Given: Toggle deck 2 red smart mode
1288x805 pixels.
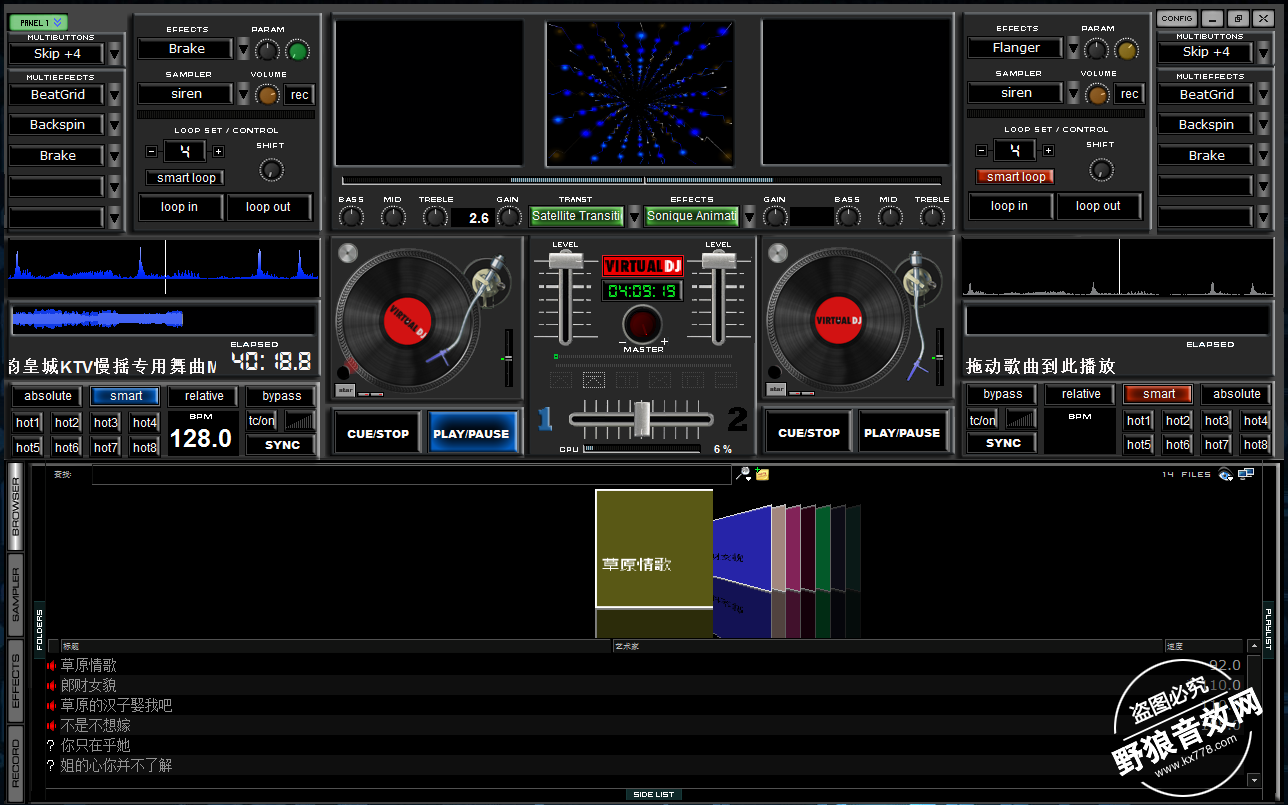Looking at the screenshot, I should (x=1159, y=394).
